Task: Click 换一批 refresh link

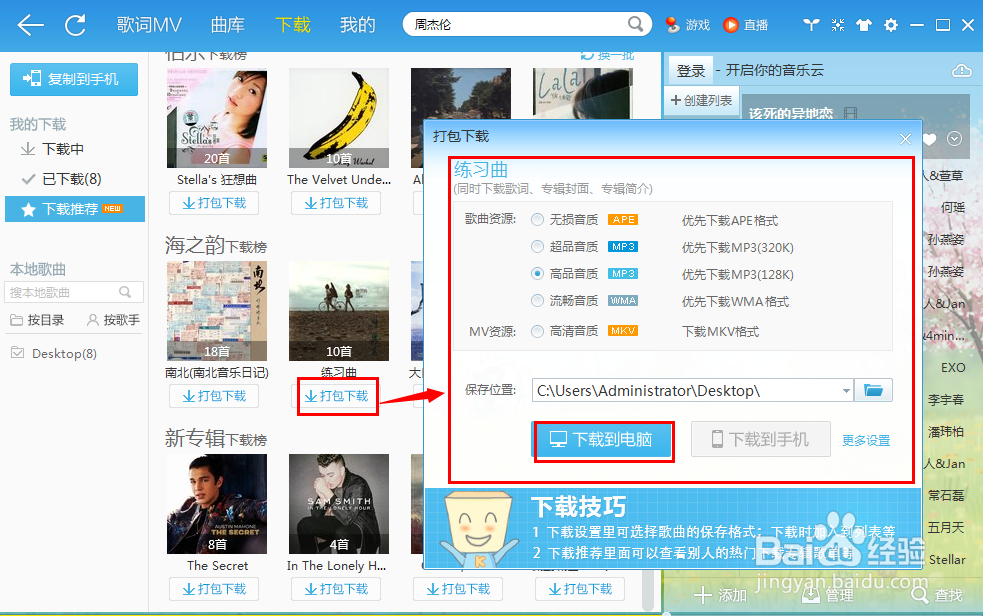Action: click(x=607, y=55)
